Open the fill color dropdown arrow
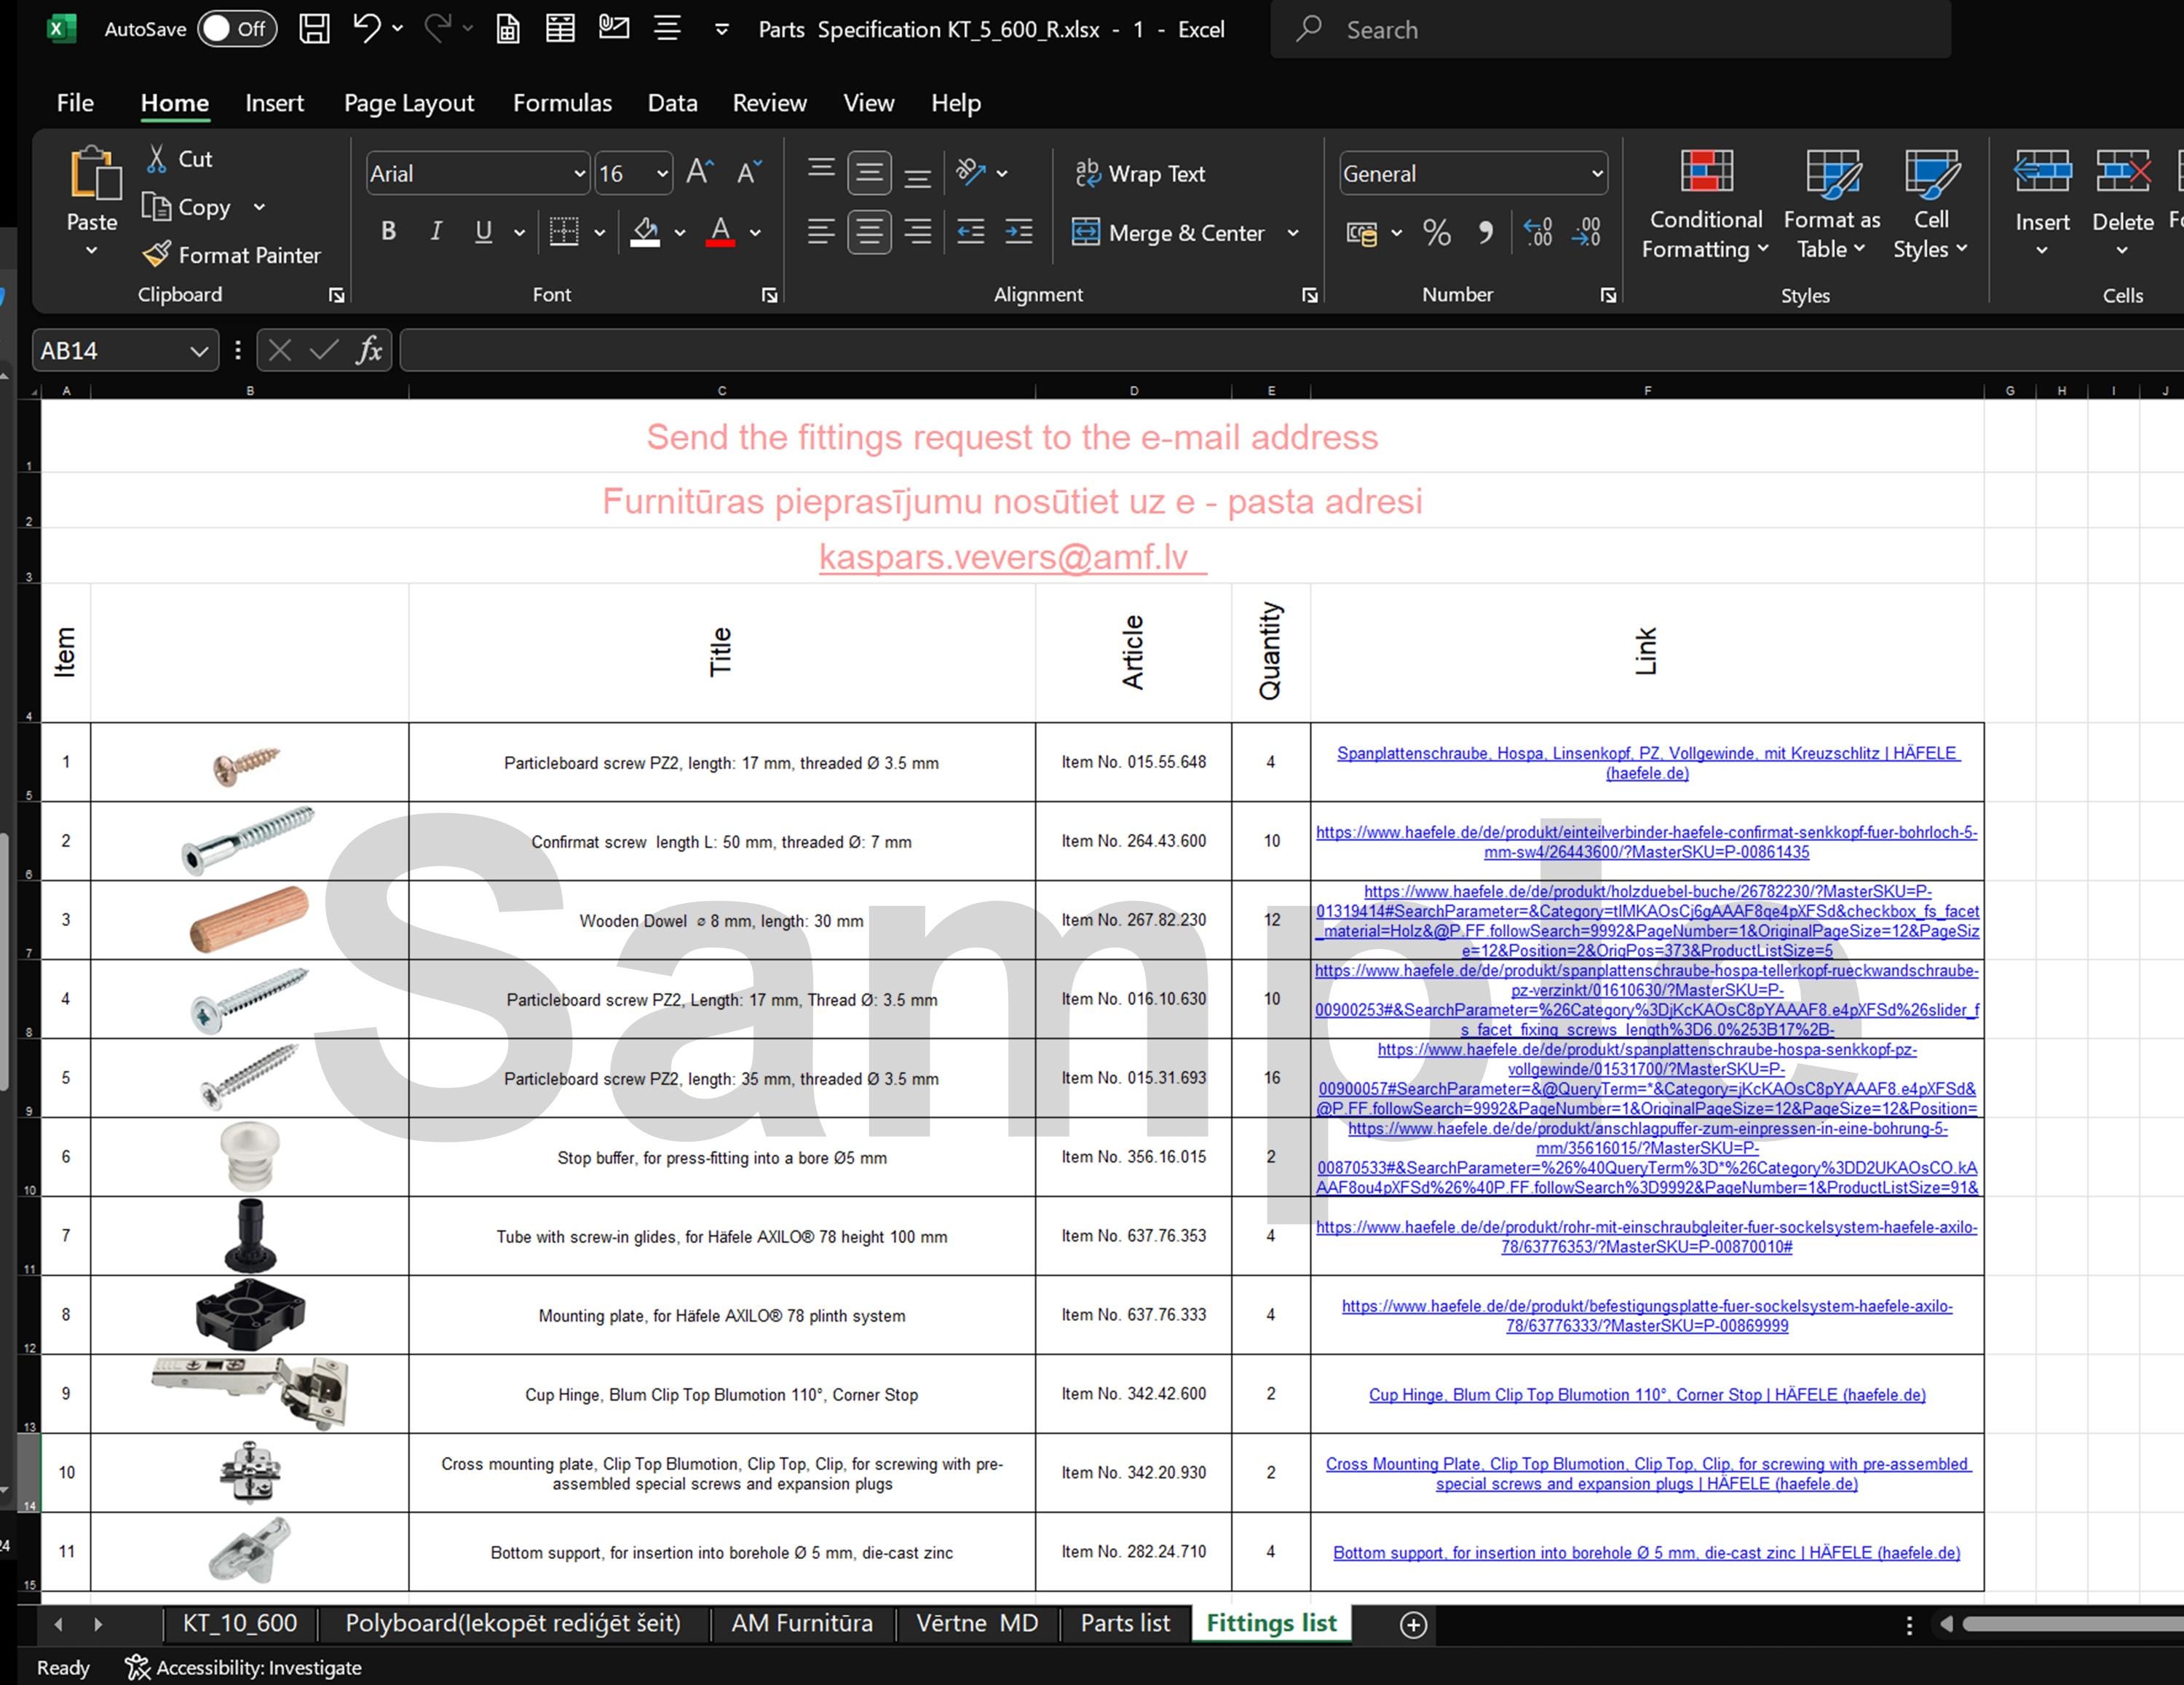The image size is (2184, 1685). tap(680, 233)
